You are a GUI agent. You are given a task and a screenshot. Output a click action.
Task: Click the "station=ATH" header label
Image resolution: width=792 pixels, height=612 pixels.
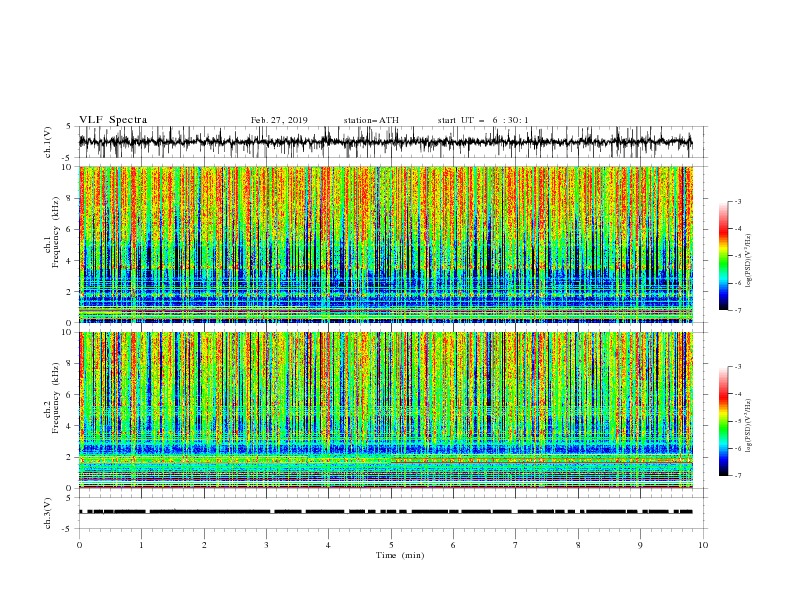pyautogui.click(x=371, y=120)
